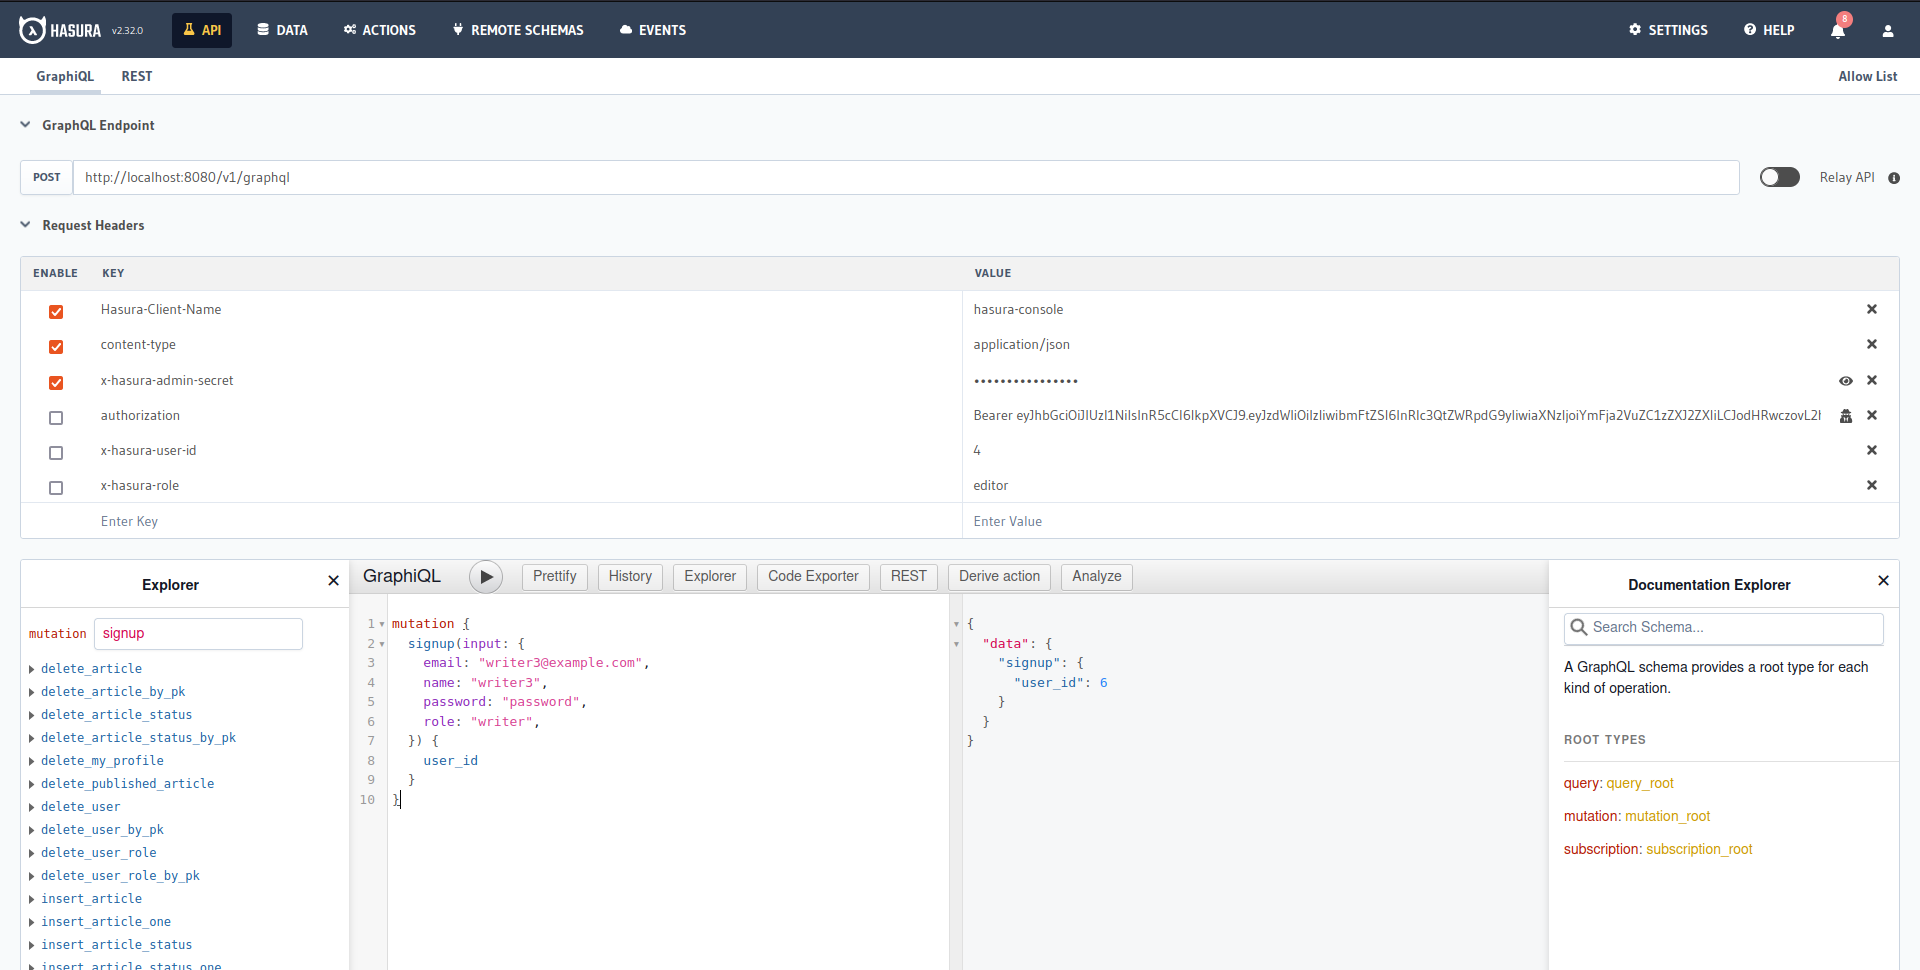Disable the content-type header checkbox
This screenshot has width=1920, height=970.
(56, 347)
